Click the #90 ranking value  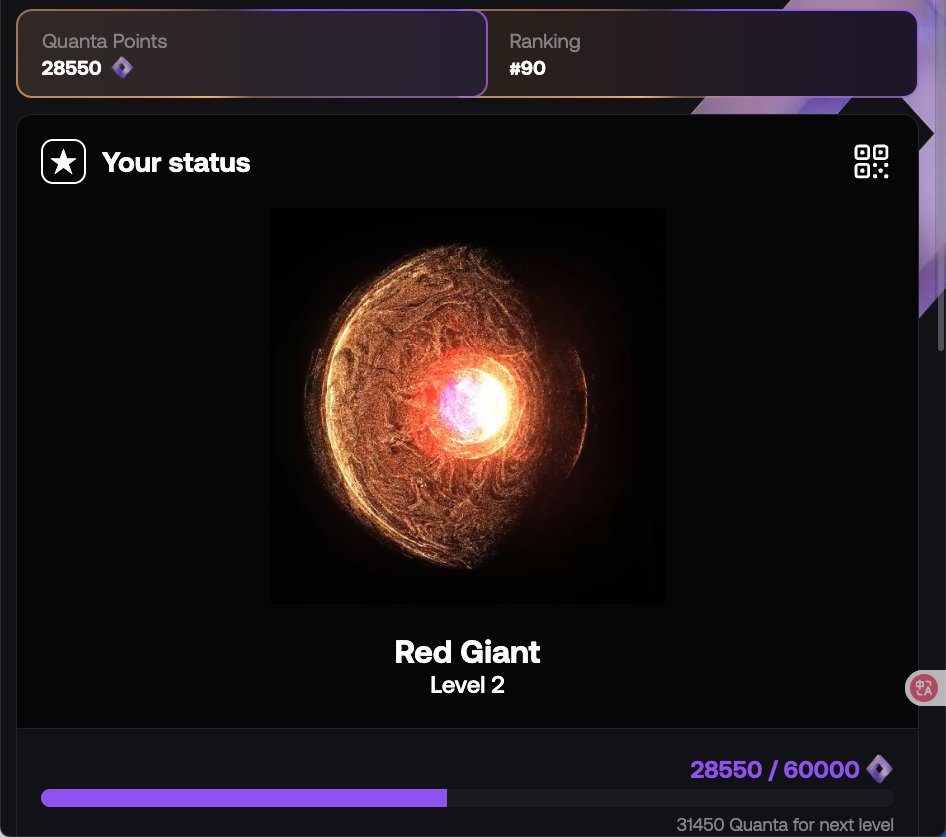pos(527,68)
